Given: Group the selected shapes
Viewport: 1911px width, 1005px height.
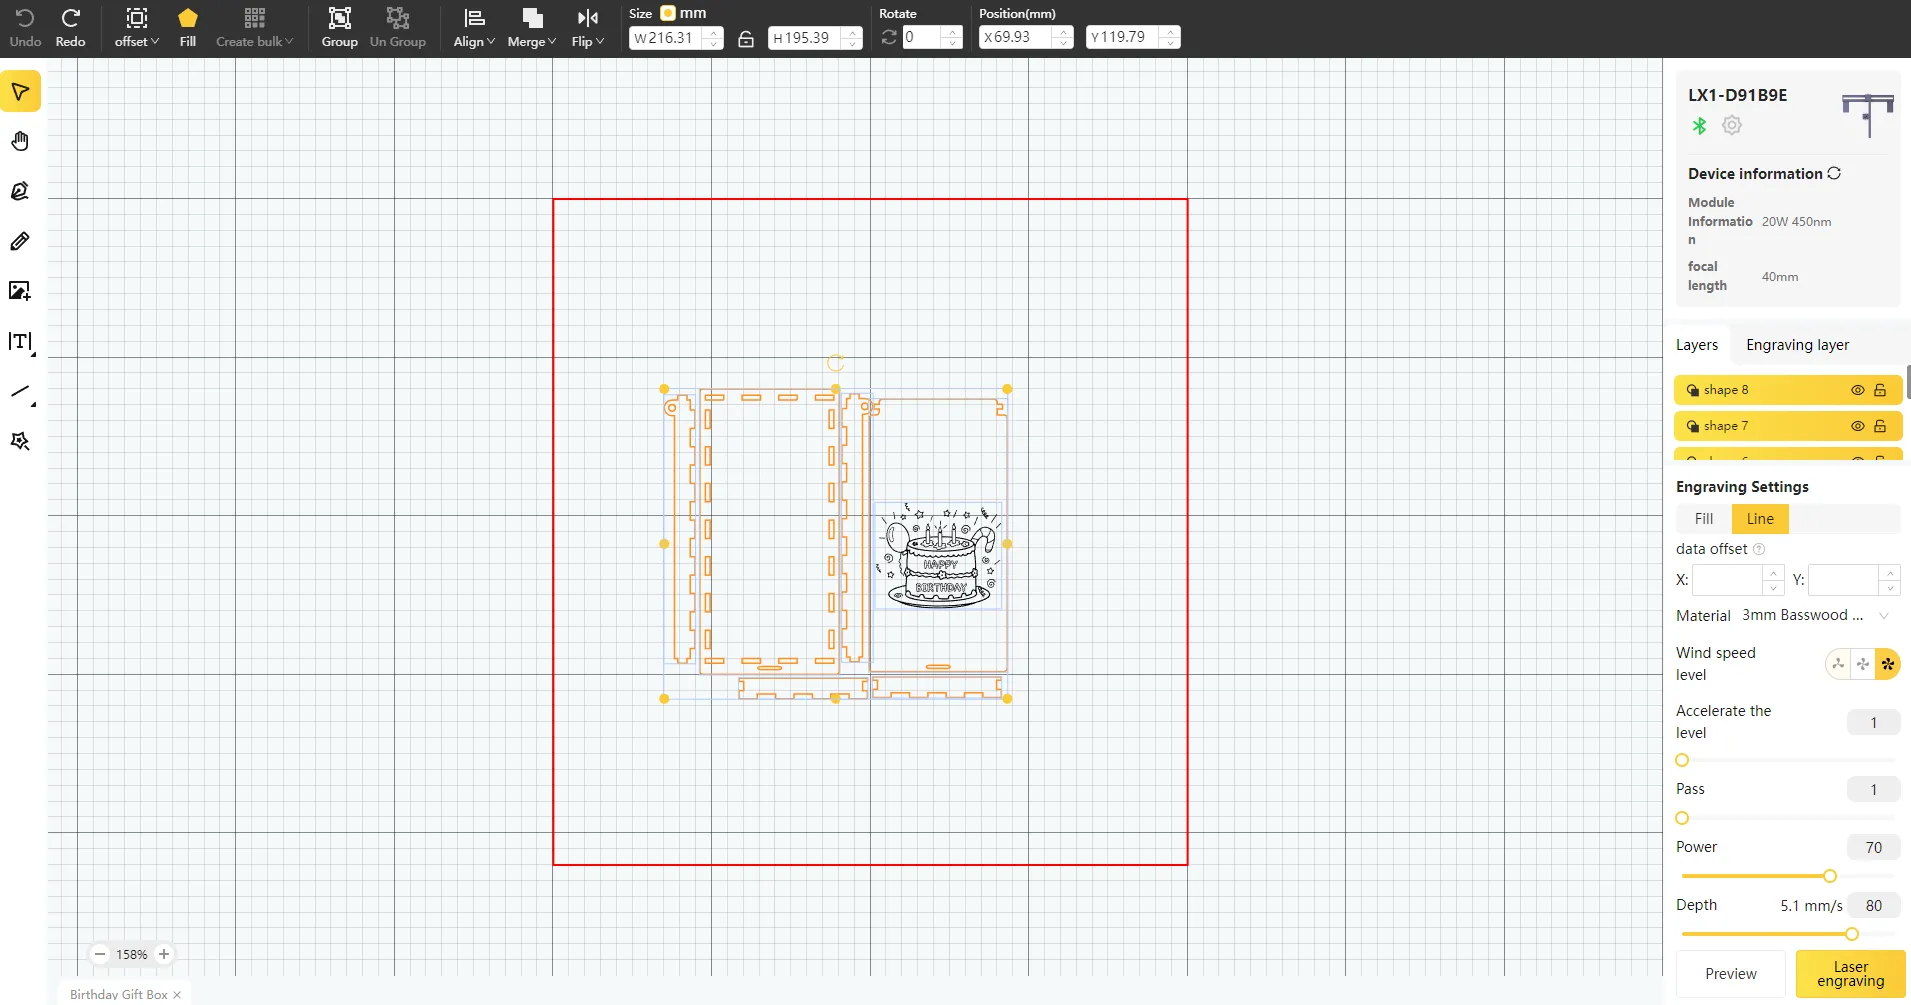Looking at the screenshot, I should point(339,27).
